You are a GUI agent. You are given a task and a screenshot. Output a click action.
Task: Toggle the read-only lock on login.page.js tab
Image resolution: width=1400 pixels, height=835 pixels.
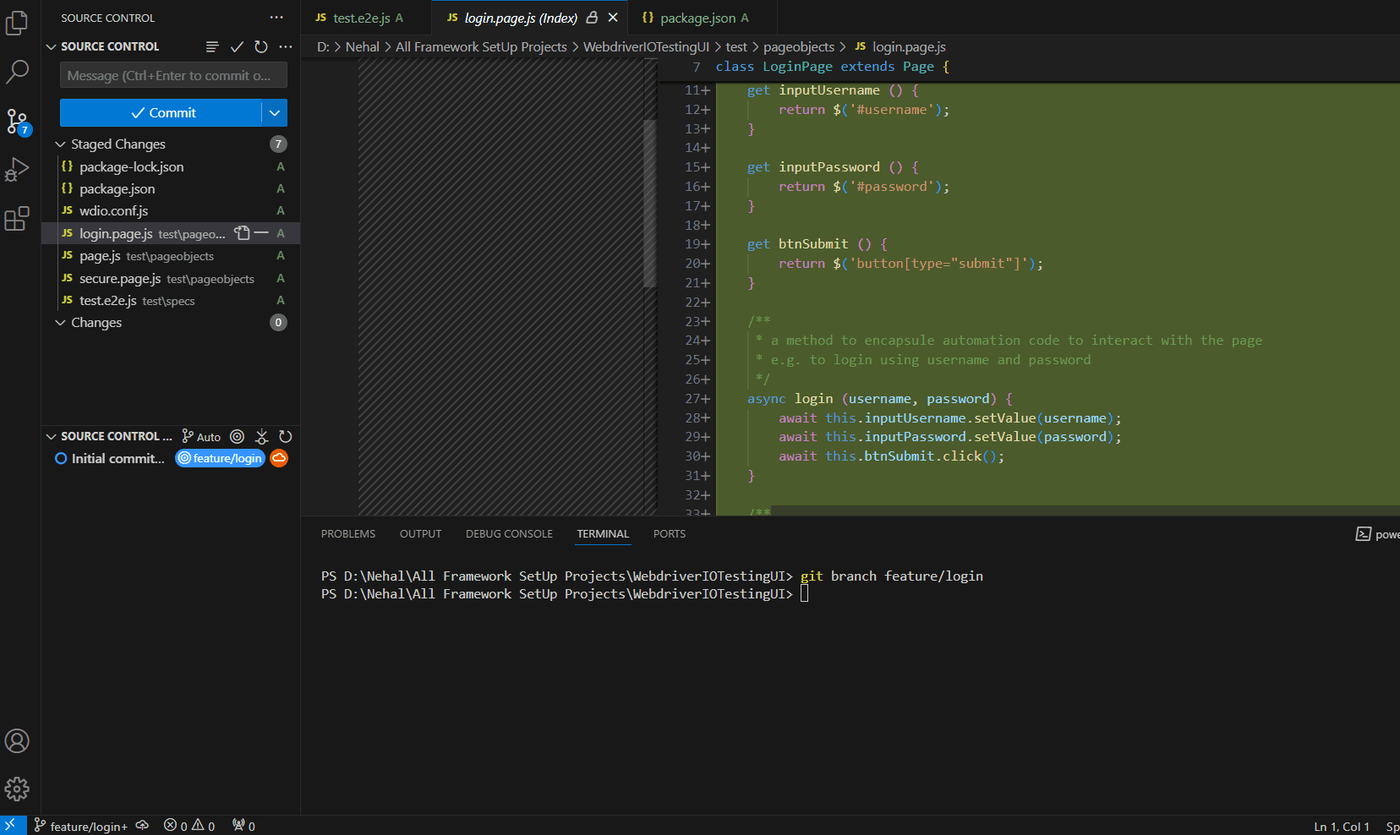592,18
